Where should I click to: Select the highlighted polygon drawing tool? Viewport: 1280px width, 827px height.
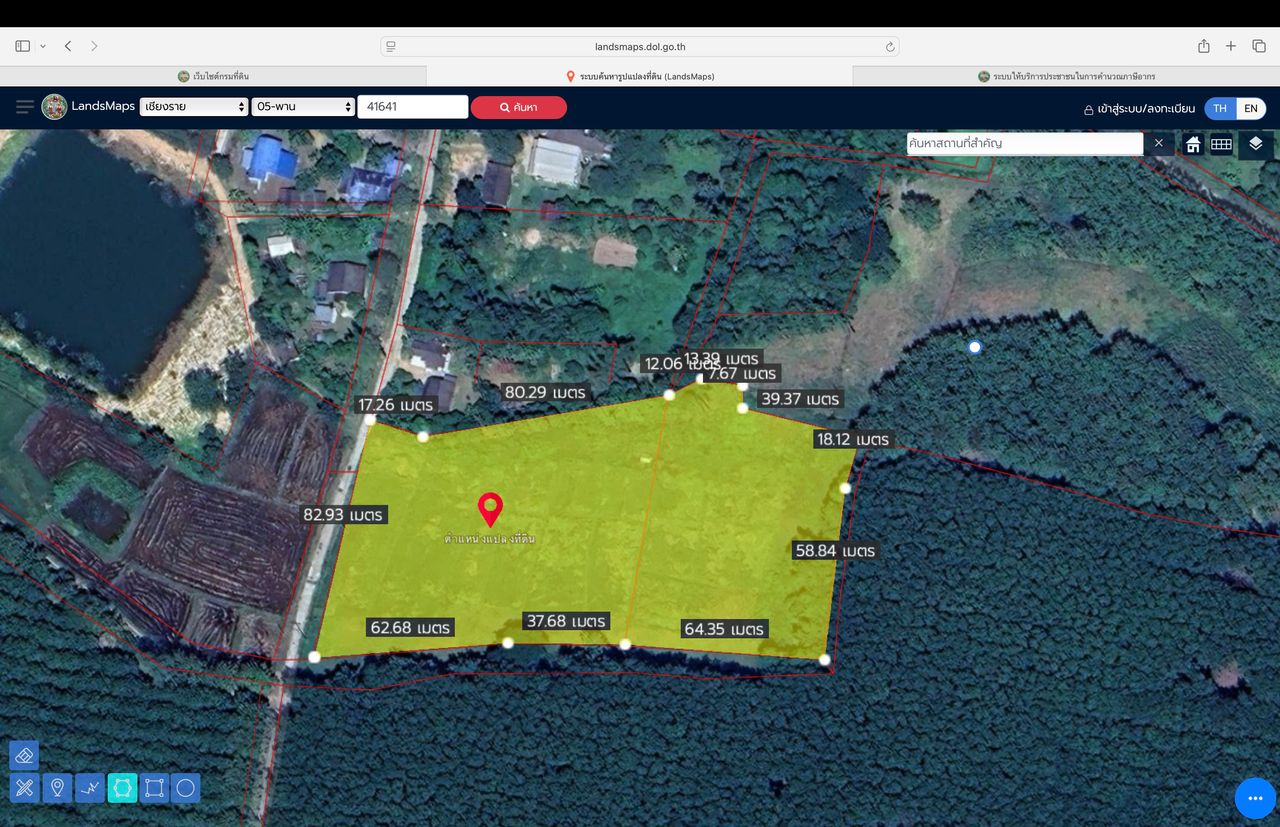pos(122,788)
